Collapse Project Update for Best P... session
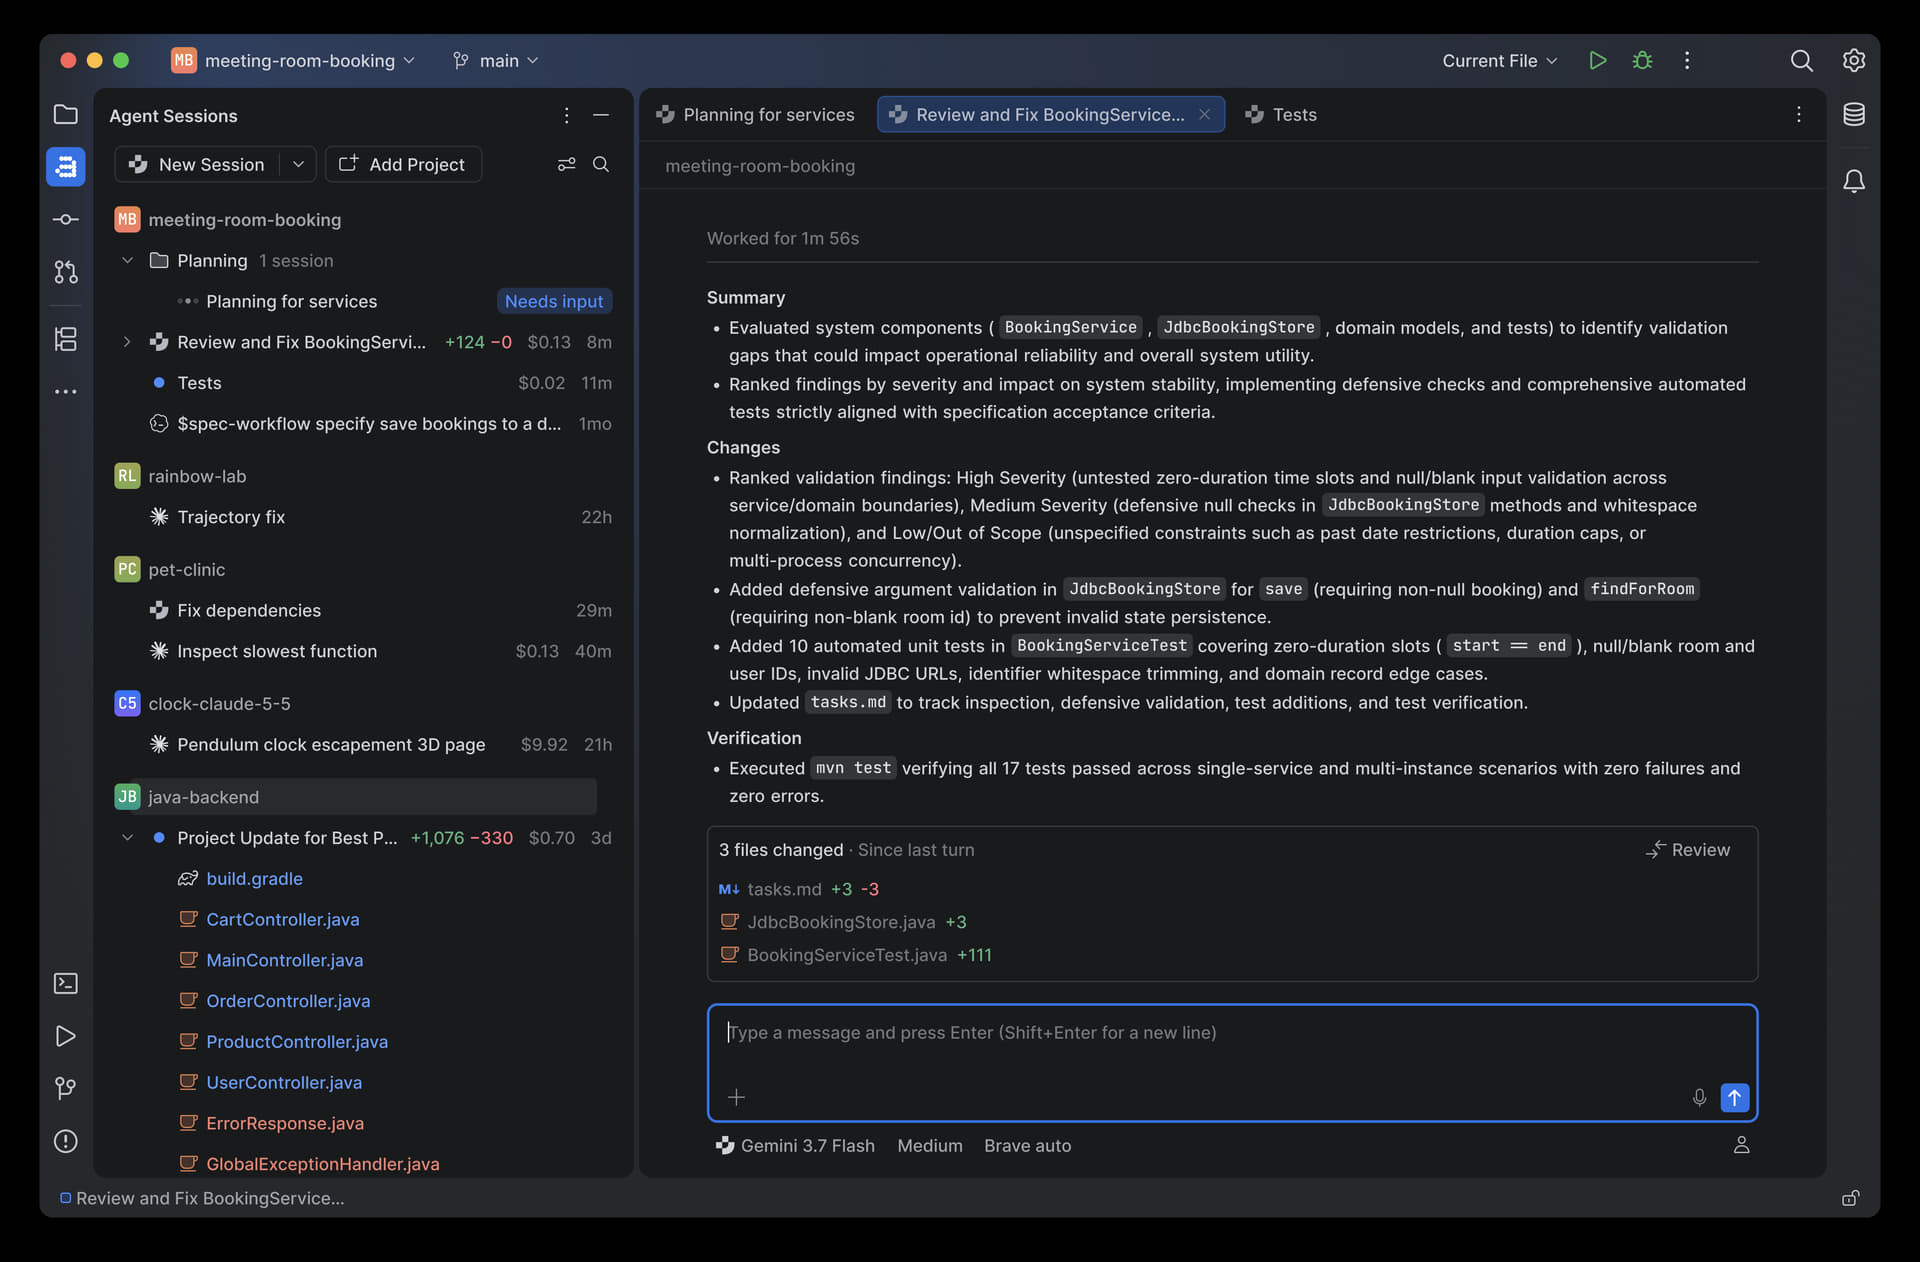The width and height of the screenshot is (1920, 1262). (127, 838)
